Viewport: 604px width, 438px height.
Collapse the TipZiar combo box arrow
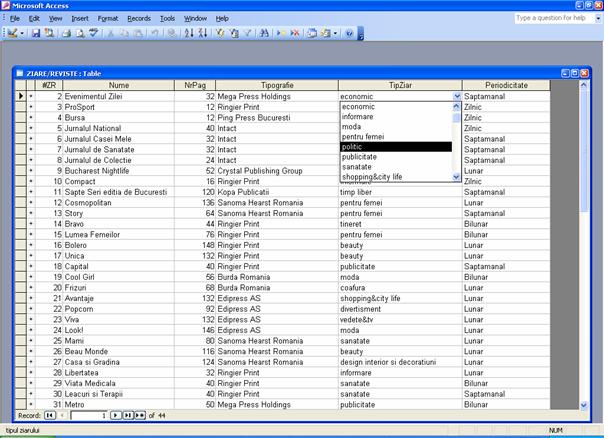pos(457,96)
